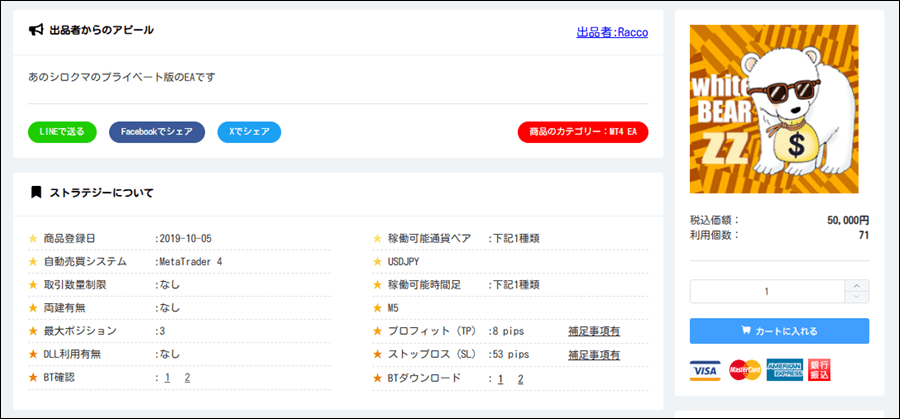900x419 pixels.
Task: Click the shopping cart icon in カートに入れる
Action: point(746,331)
